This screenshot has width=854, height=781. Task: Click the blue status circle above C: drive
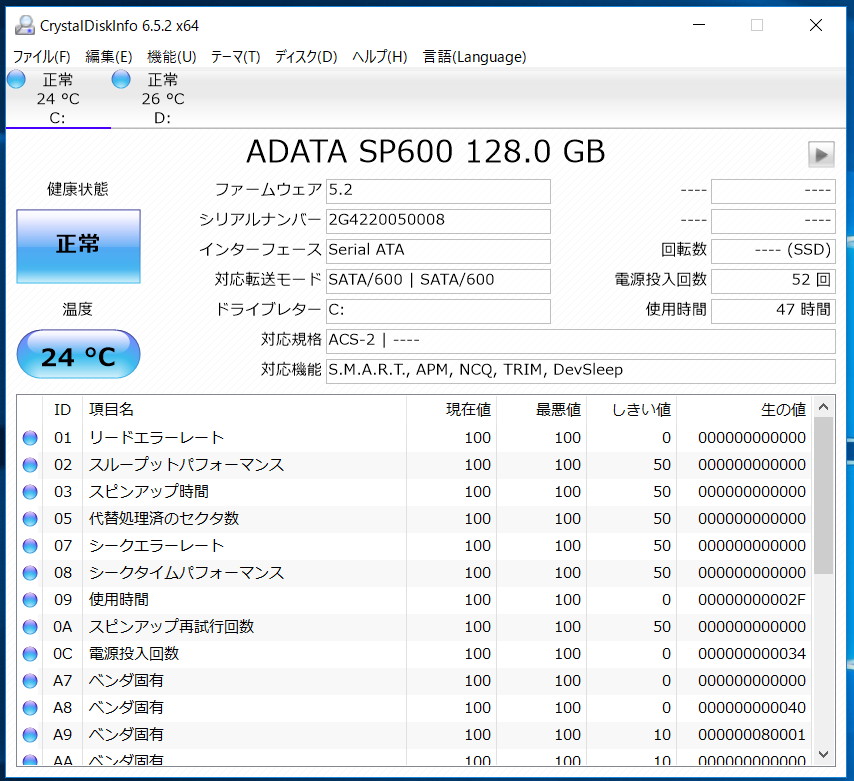click(16, 80)
